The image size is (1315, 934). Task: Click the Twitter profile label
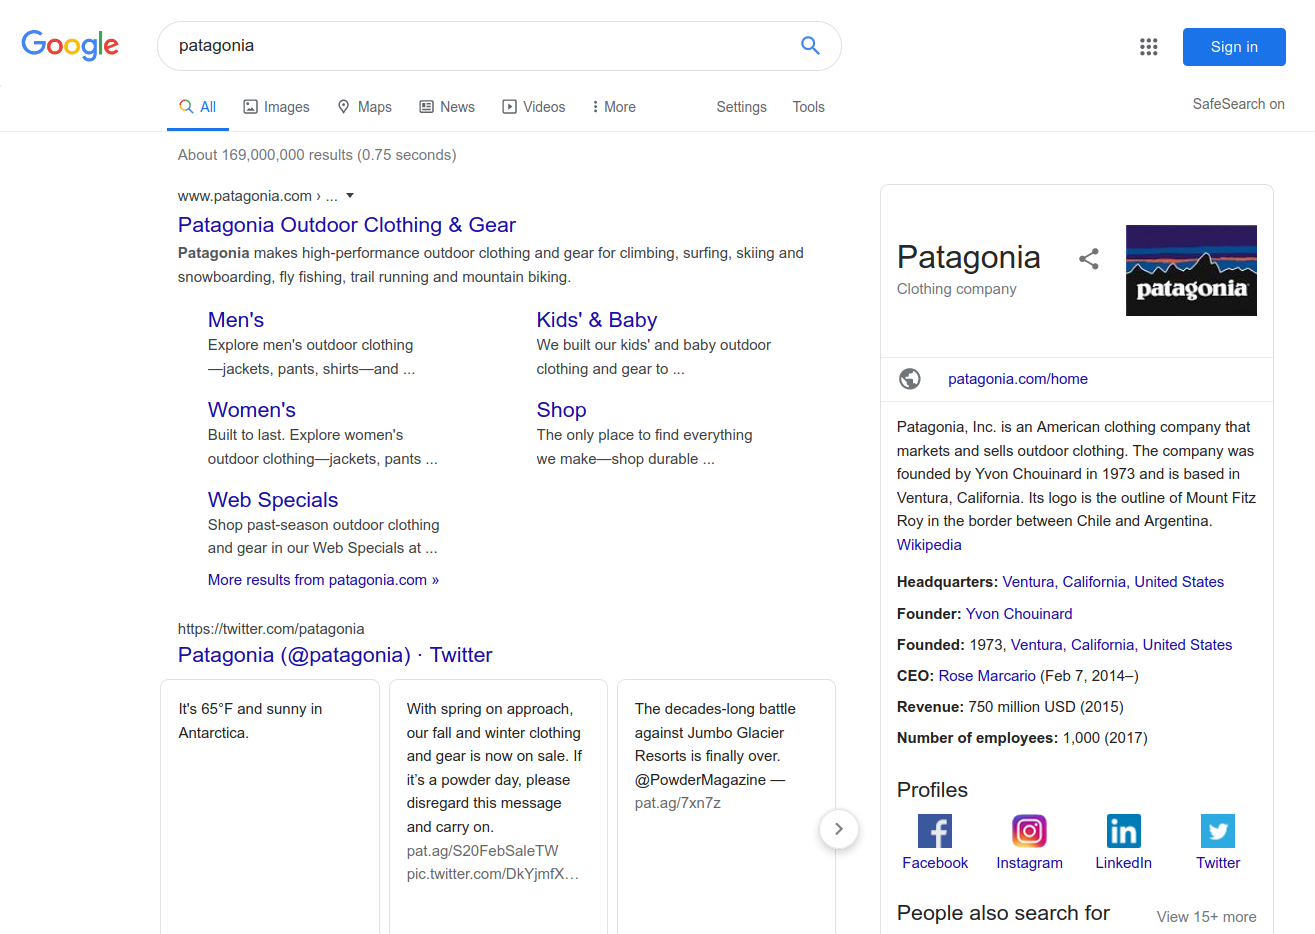tap(1218, 863)
